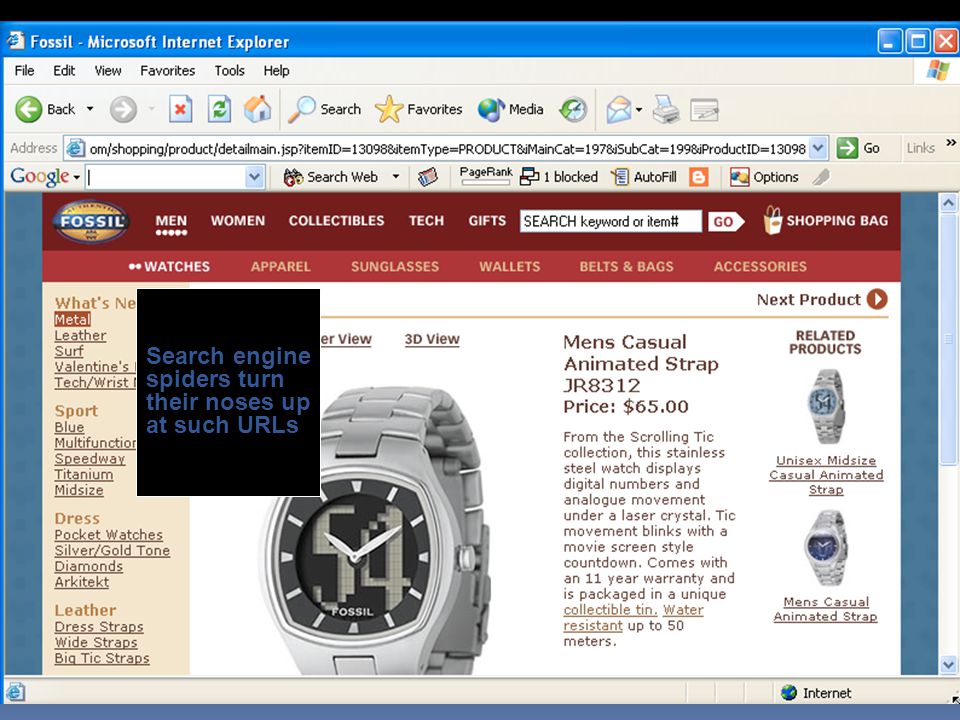Click the PageRank indicator
Viewport: 960px width, 720px height.
pyautogui.click(x=486, y=176)
